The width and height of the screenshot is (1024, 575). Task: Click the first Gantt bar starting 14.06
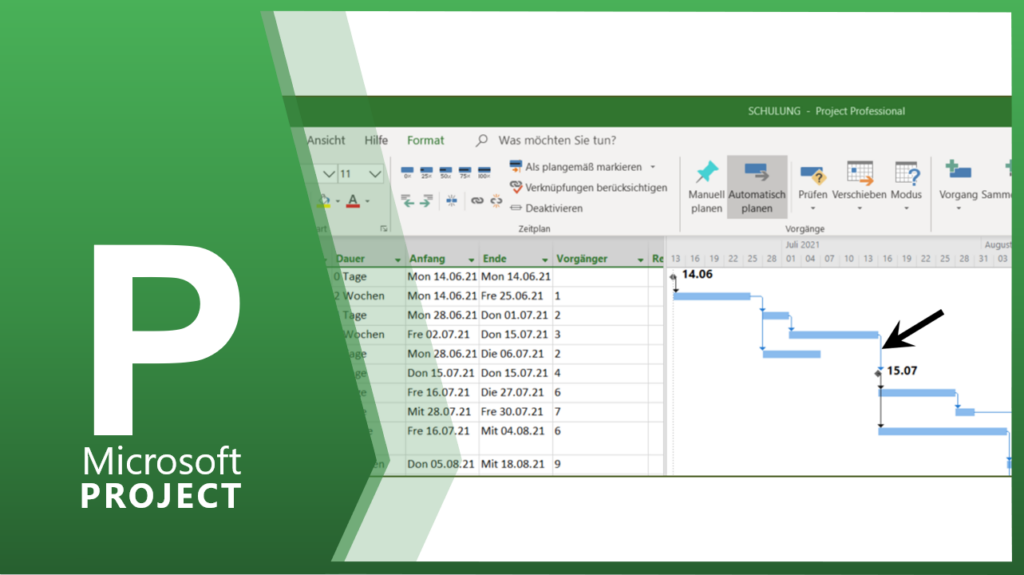pos(712,297)
